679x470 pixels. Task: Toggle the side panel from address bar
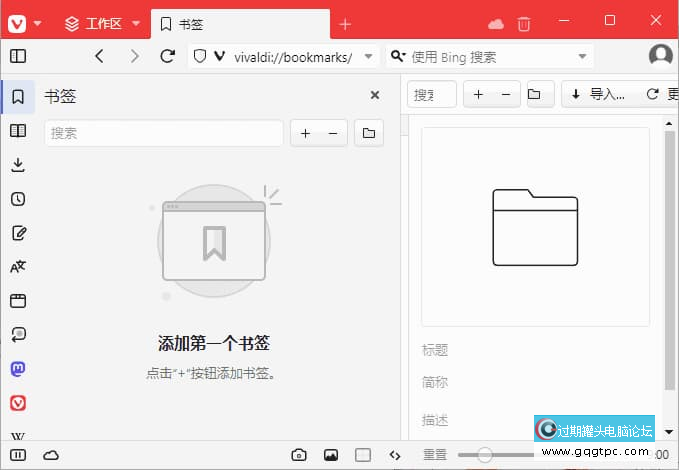pos(18,56)
